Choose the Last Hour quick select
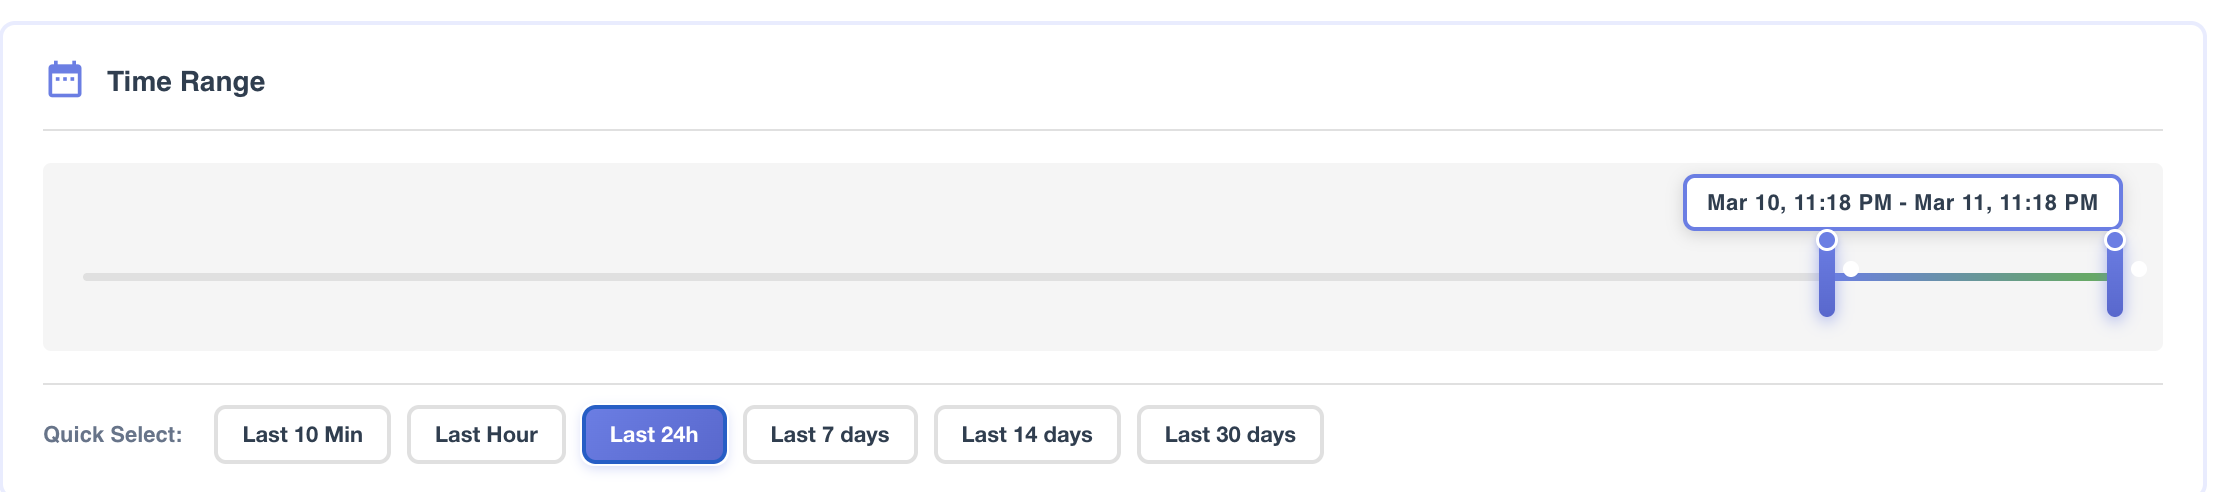The height and width of the screenshot is (492, 2225). click(486, 434)
